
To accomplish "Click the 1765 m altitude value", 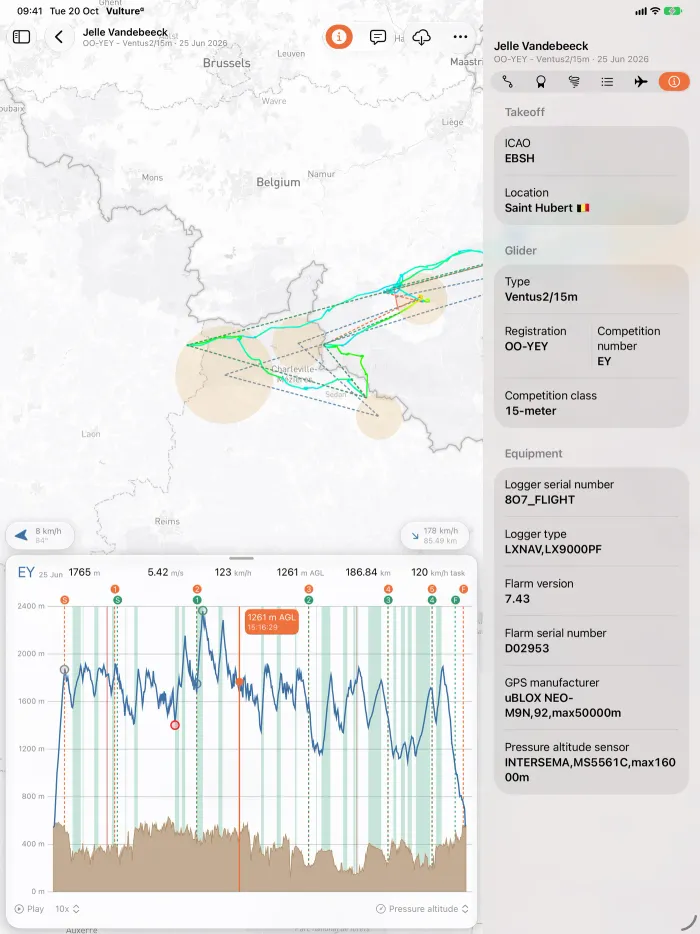I will pyautogui.click(x=84, y=572).
